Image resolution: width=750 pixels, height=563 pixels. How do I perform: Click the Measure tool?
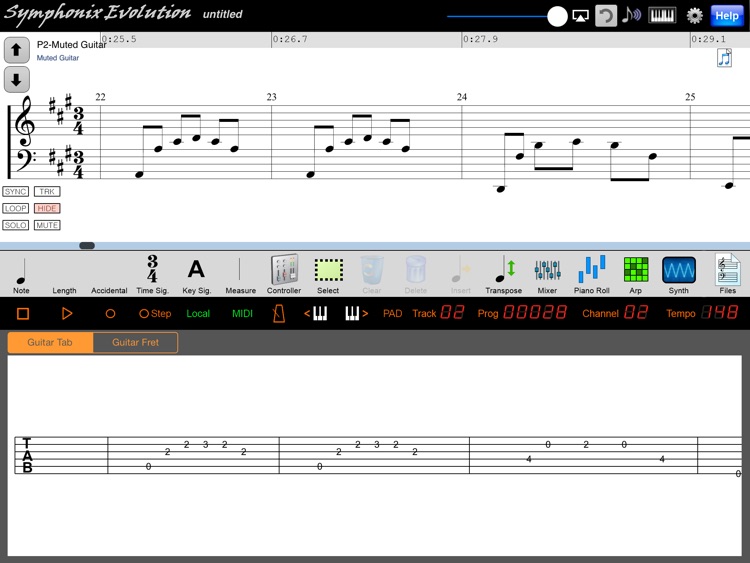[x=240, y=275]
